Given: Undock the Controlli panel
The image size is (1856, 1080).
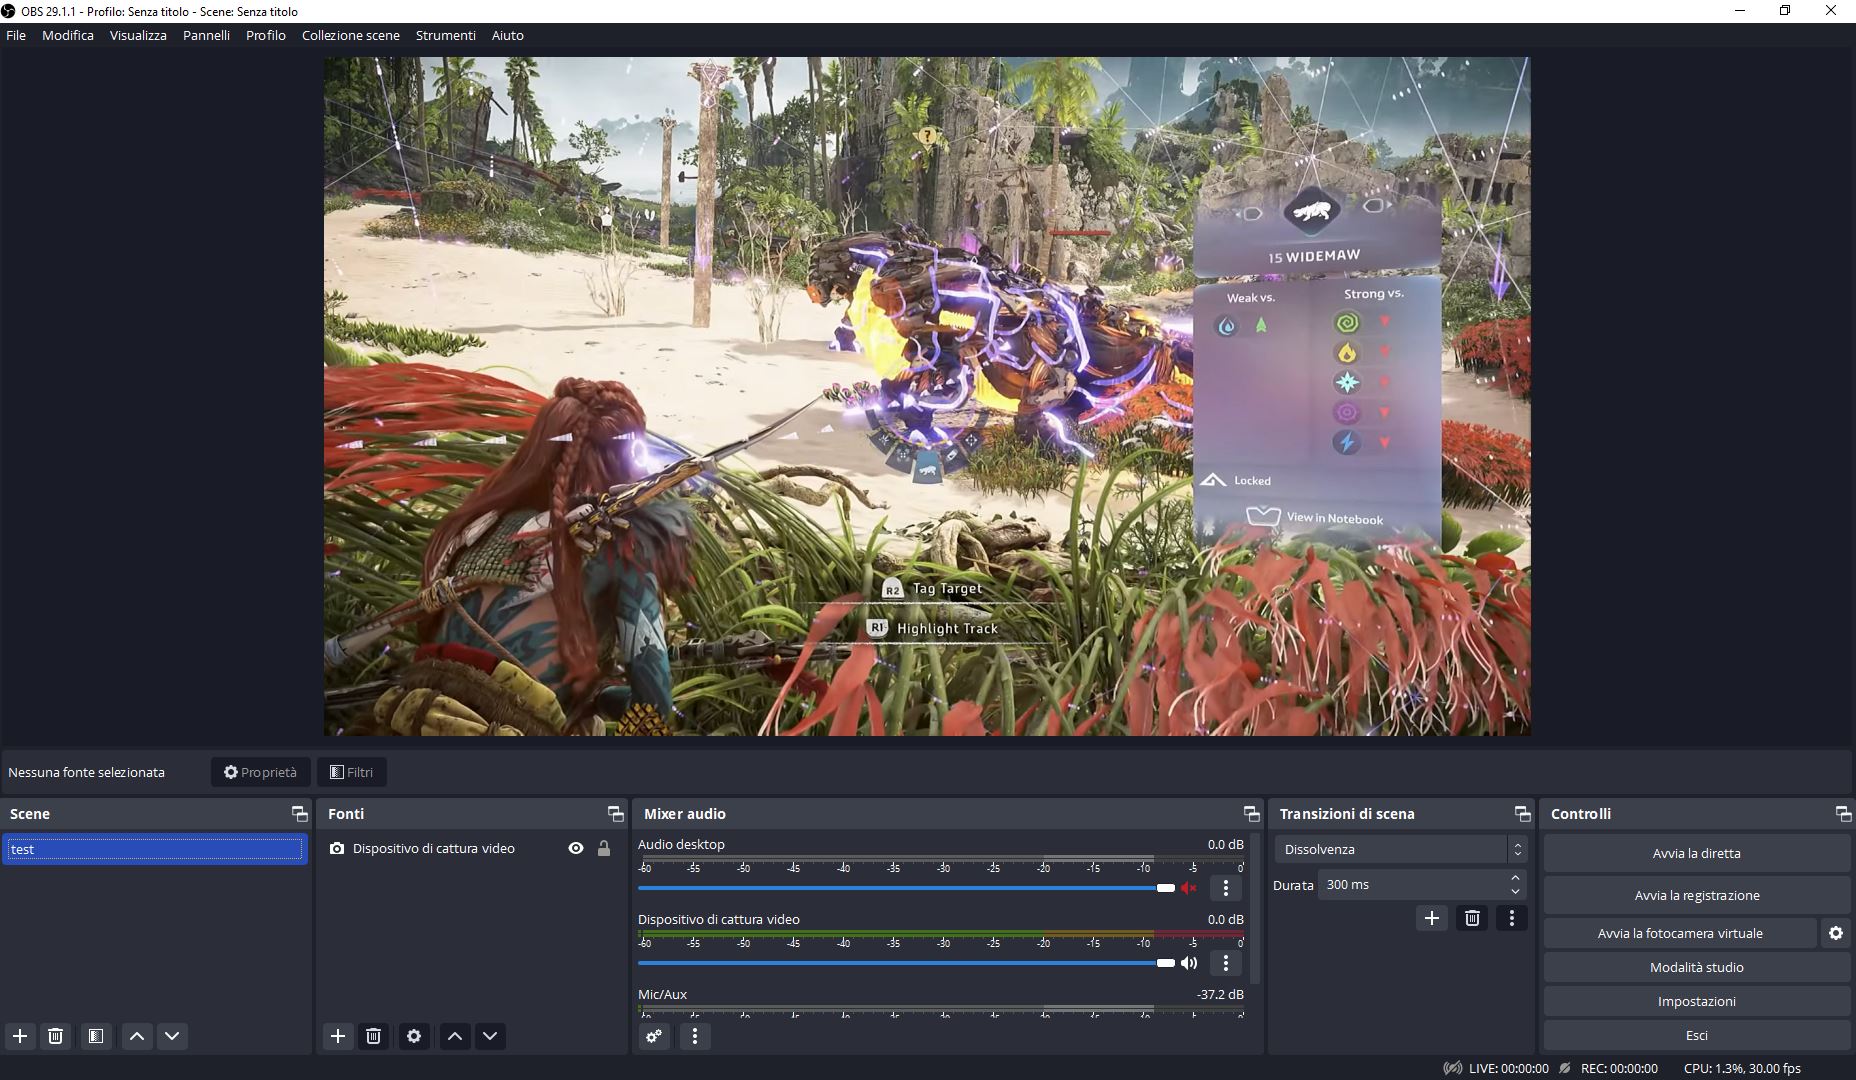Looking at the screenshot, I should tap(1843, 814).
